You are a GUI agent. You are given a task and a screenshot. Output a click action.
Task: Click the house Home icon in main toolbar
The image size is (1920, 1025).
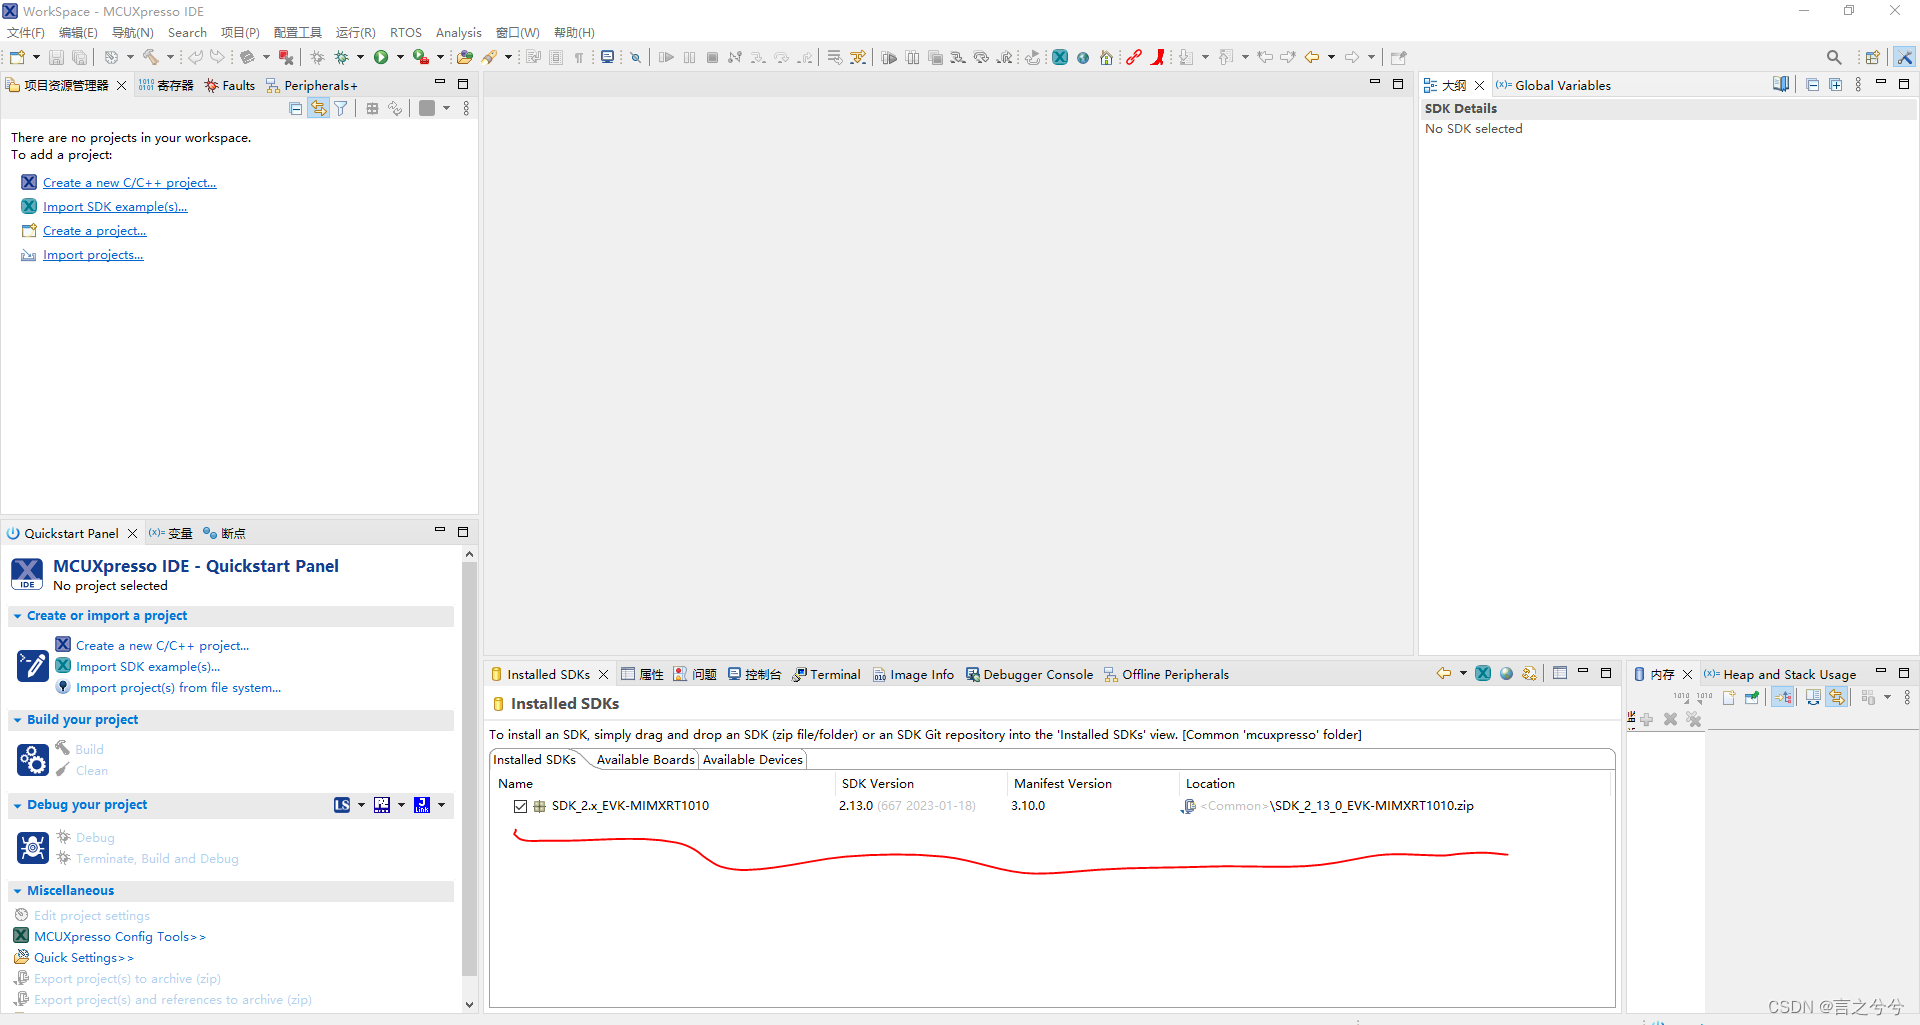click(1106, 57)
